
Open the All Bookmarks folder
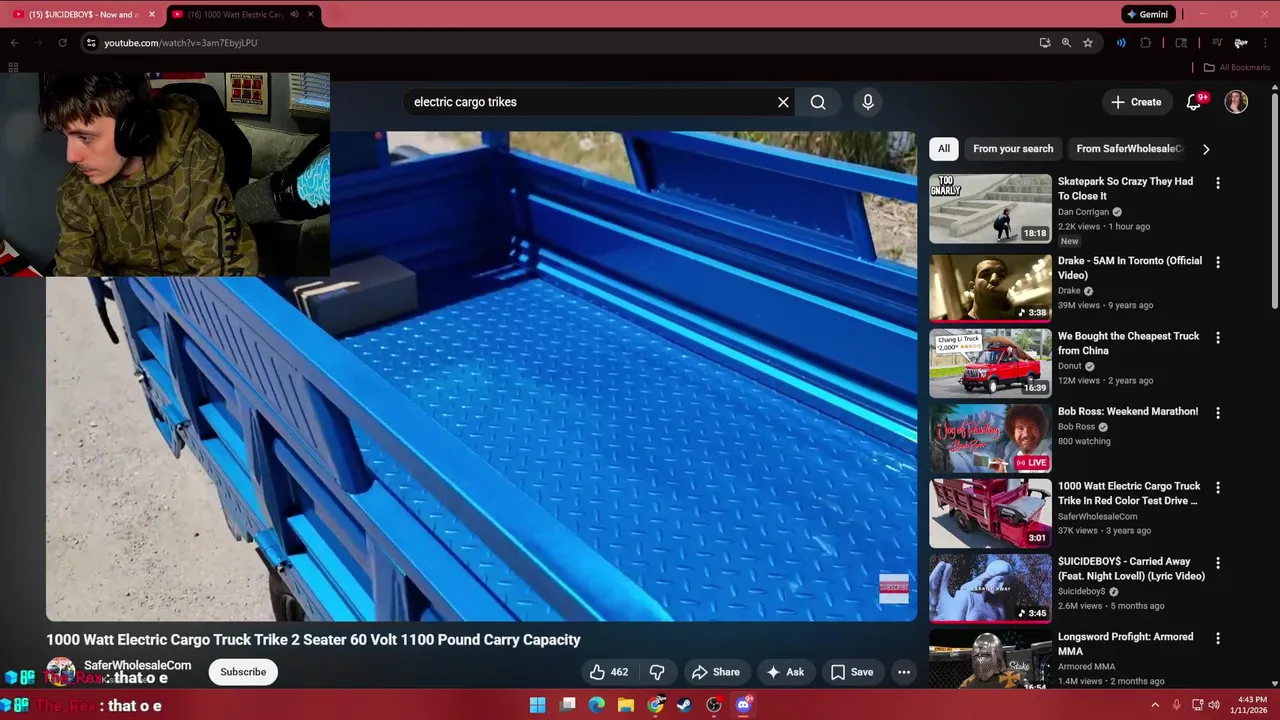click(x=1236, y=67)
